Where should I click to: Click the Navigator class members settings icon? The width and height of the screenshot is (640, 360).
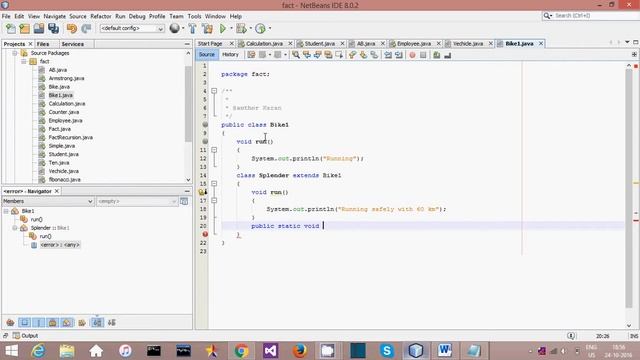[x=184, y=201]
